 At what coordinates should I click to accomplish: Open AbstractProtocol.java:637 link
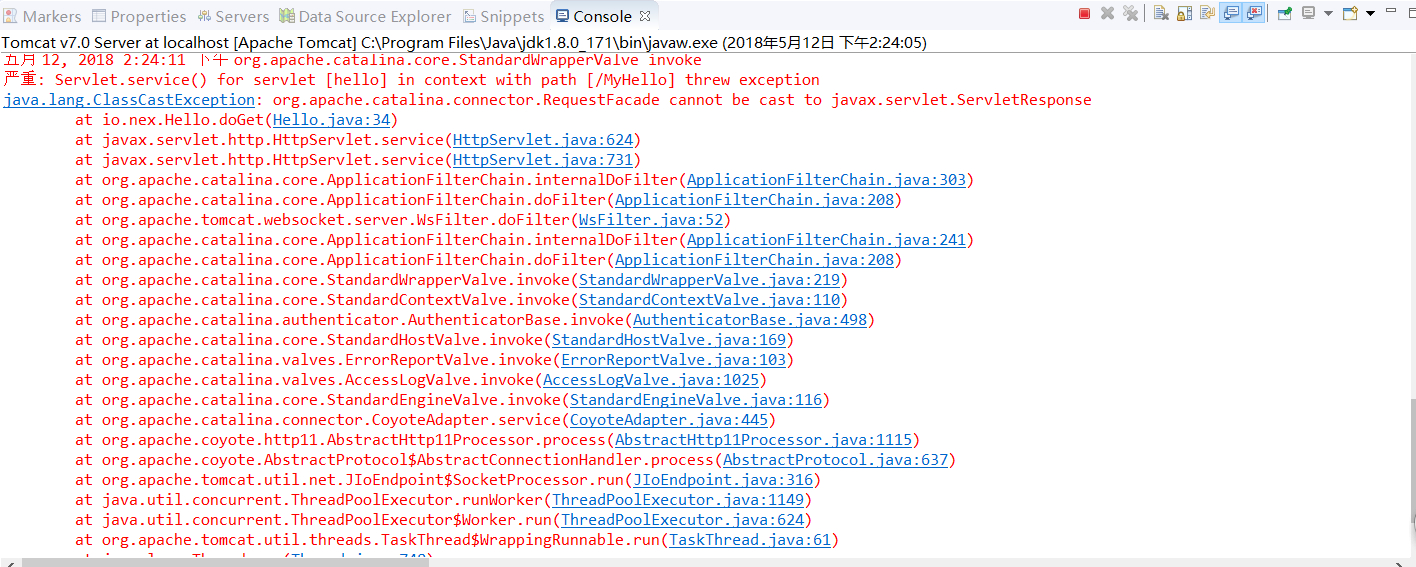click(x=835, y=460)
